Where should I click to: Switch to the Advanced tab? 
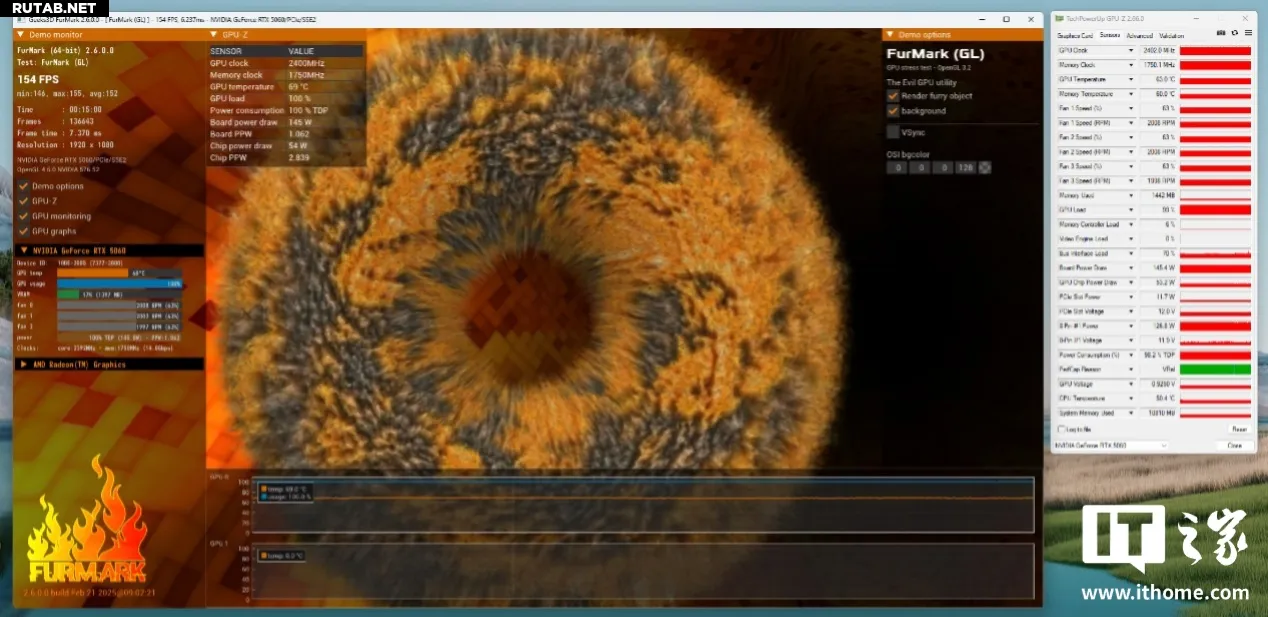tap(1139, 36)
